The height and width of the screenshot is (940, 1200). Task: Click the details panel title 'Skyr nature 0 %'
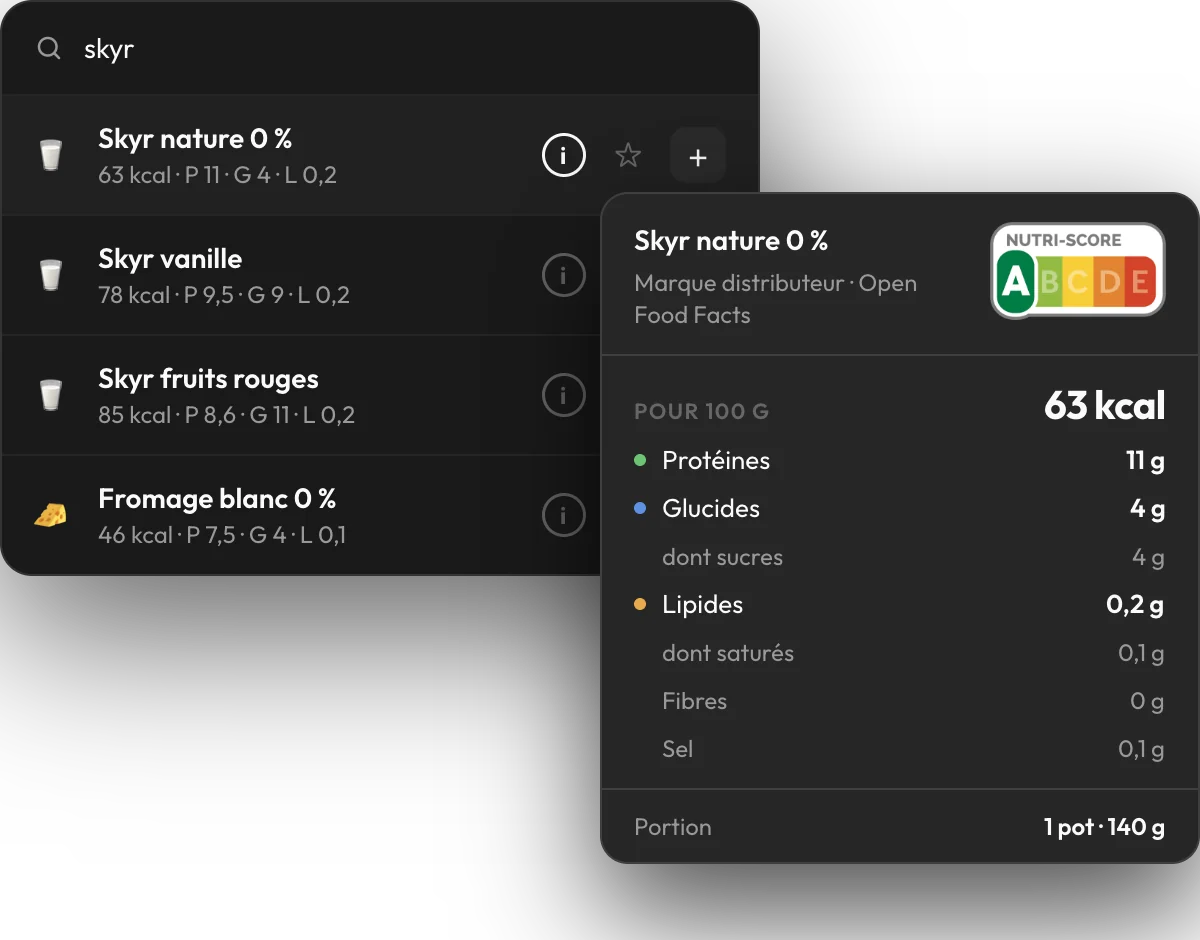coord(731,241)
